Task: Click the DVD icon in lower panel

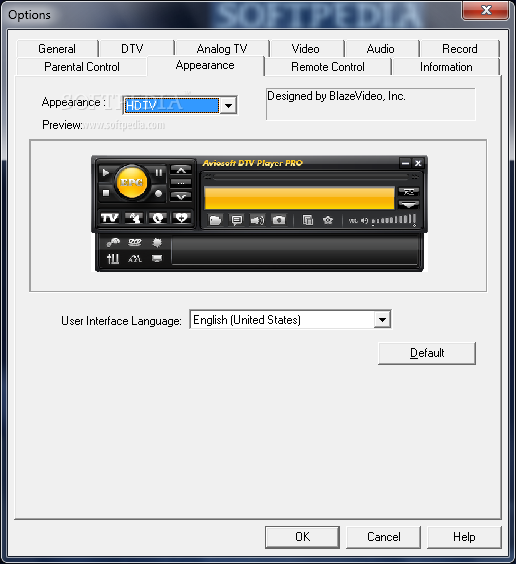Action: click(135, 242)
